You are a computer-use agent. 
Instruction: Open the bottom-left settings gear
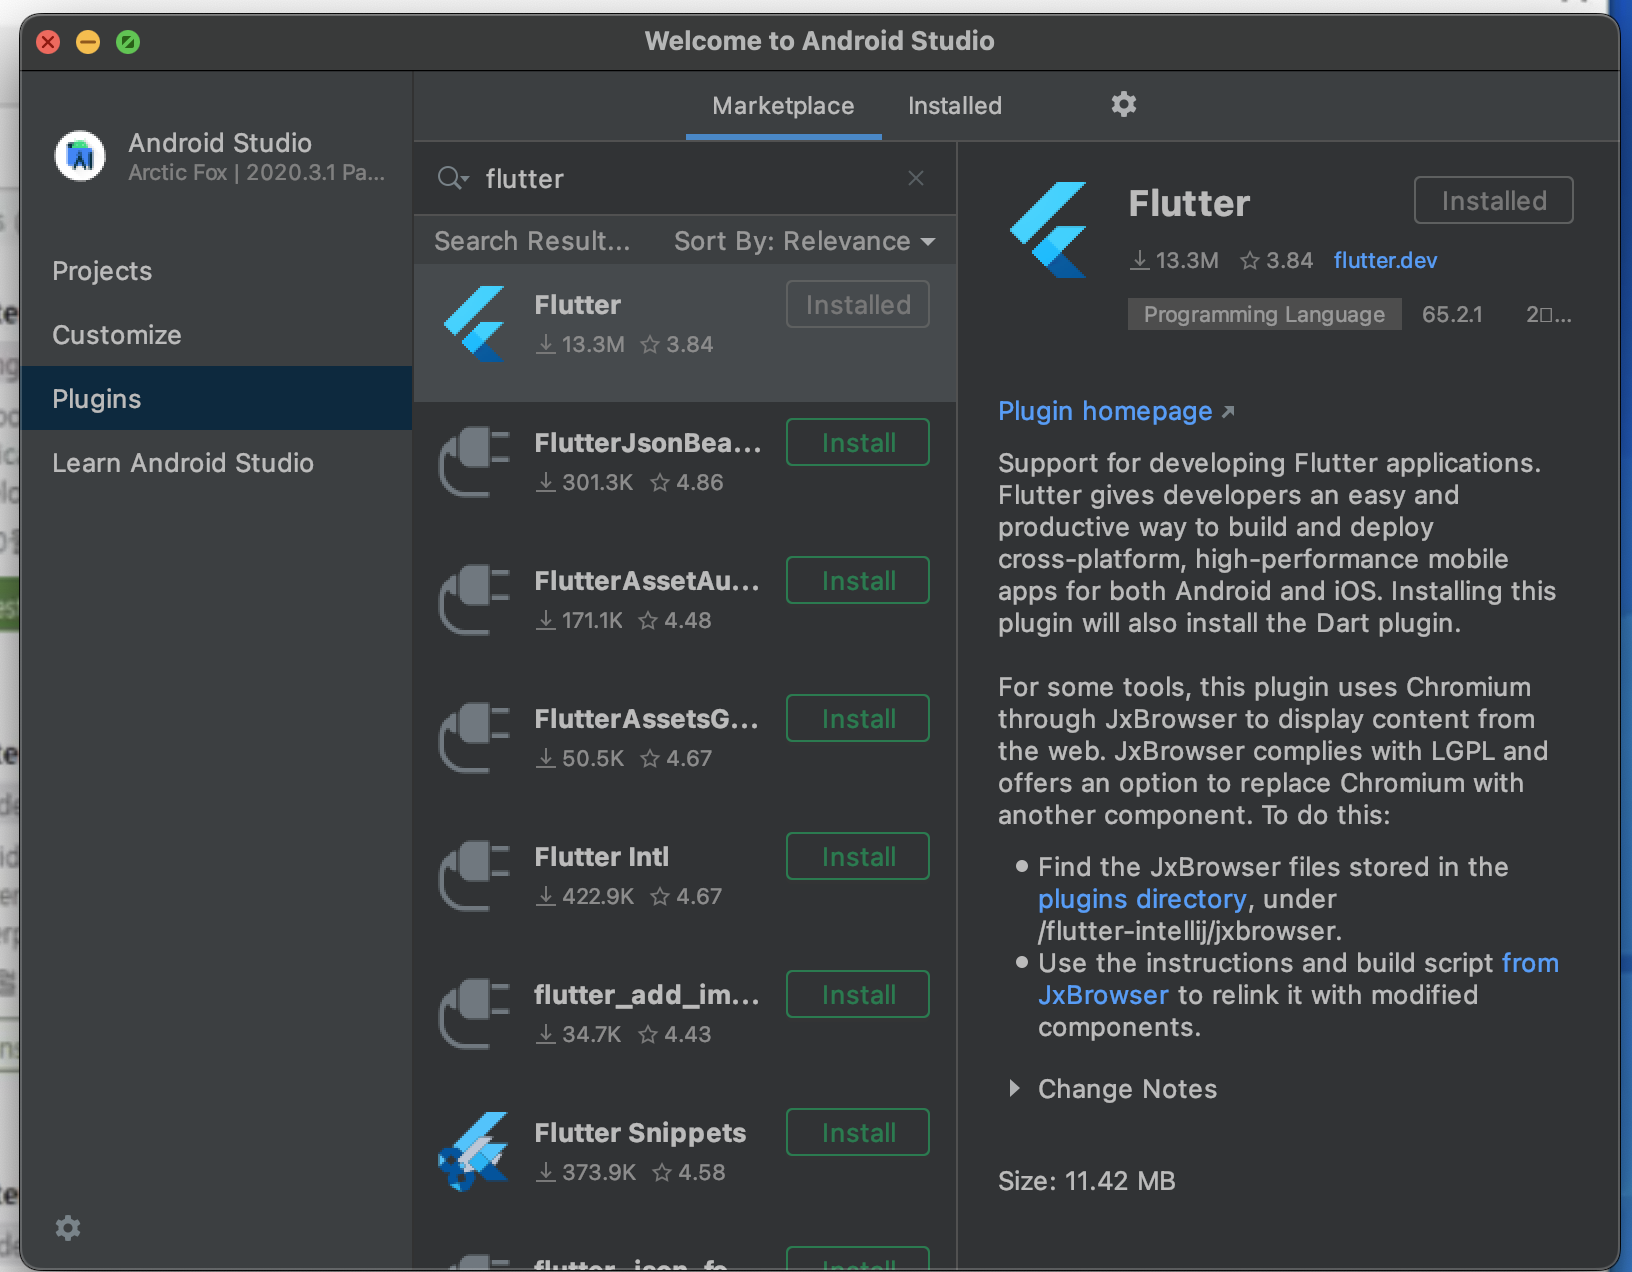[x=68, y=1228]
